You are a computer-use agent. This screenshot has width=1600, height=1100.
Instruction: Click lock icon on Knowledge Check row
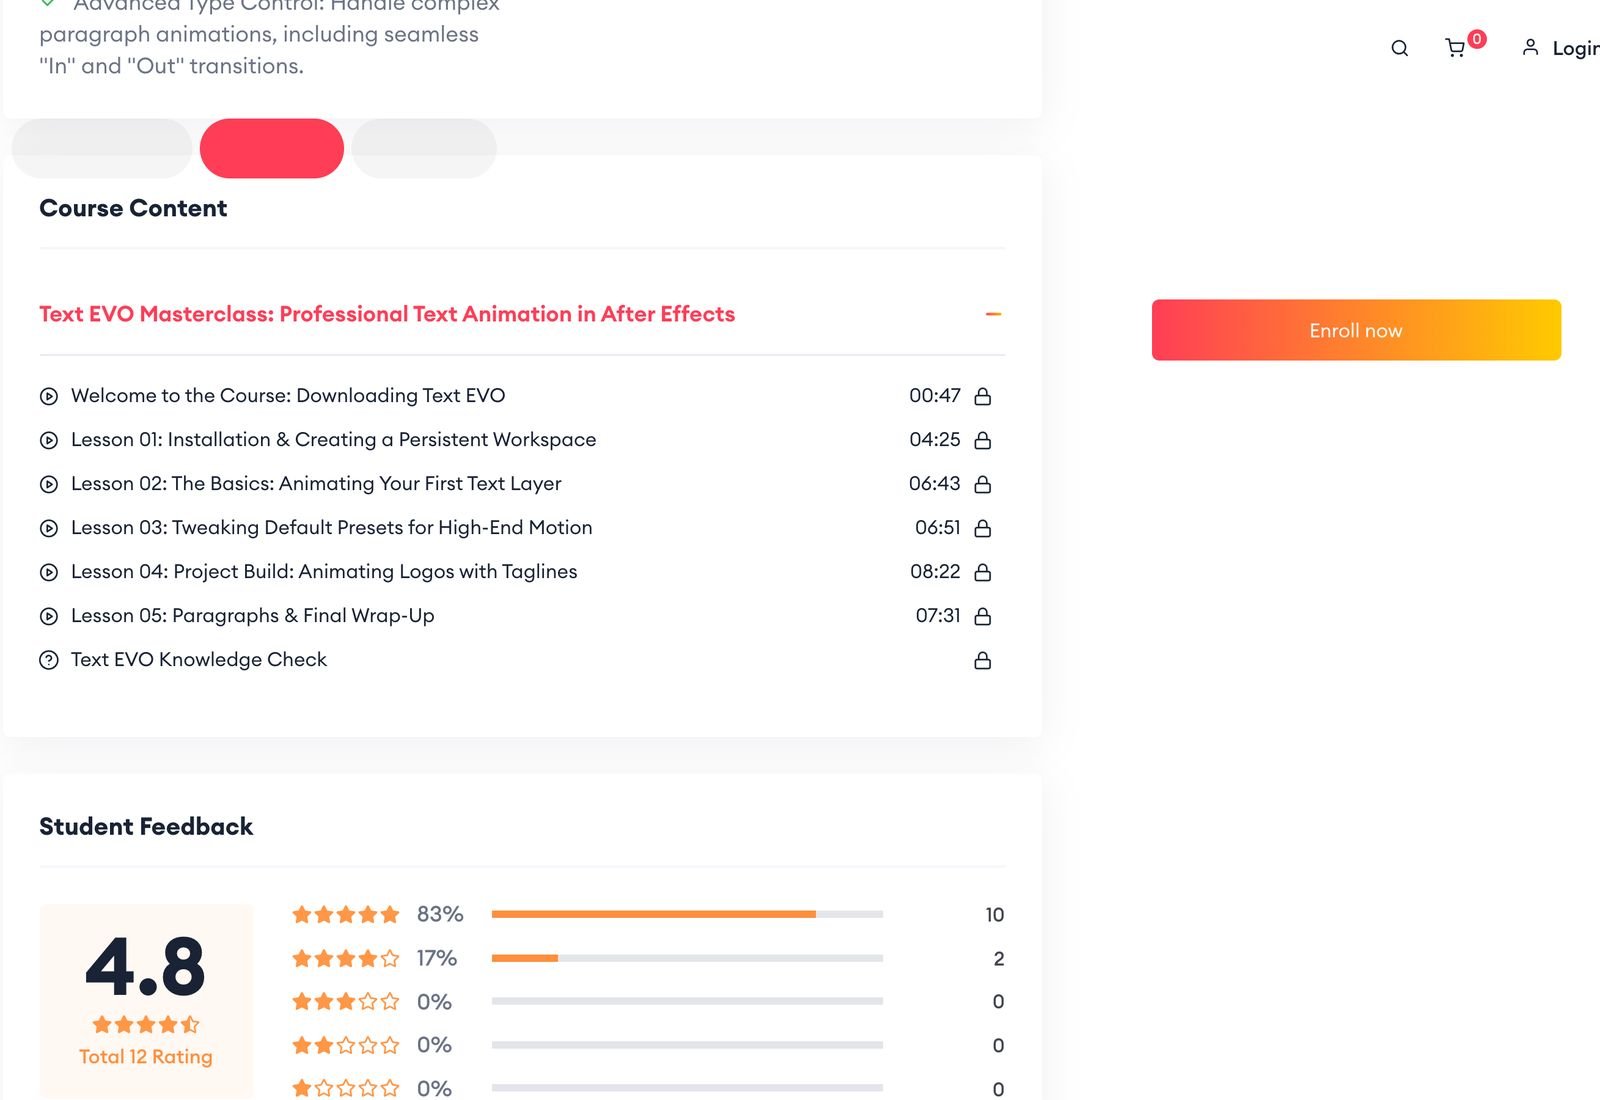click(983, 660)
